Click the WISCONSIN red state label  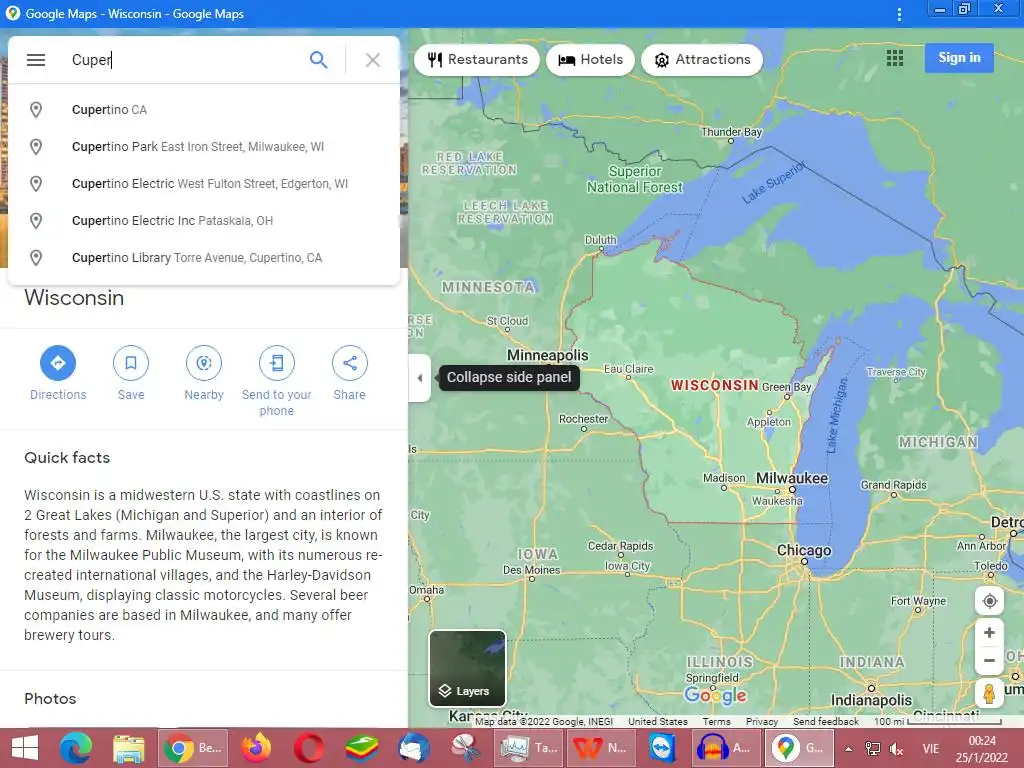714,385
